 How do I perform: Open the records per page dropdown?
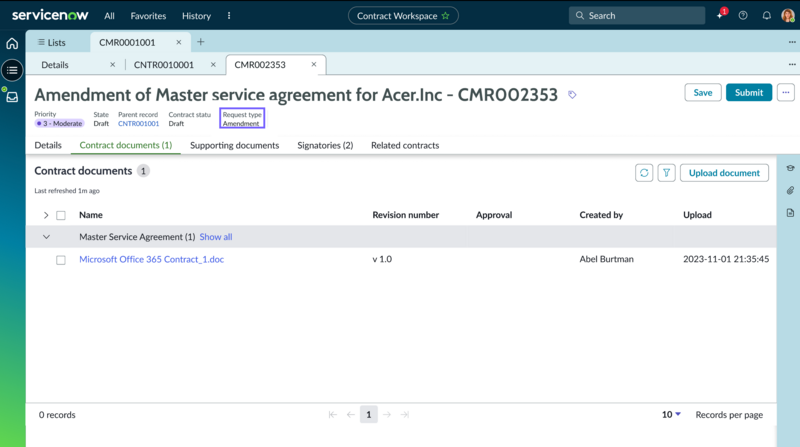pos(671,414)
